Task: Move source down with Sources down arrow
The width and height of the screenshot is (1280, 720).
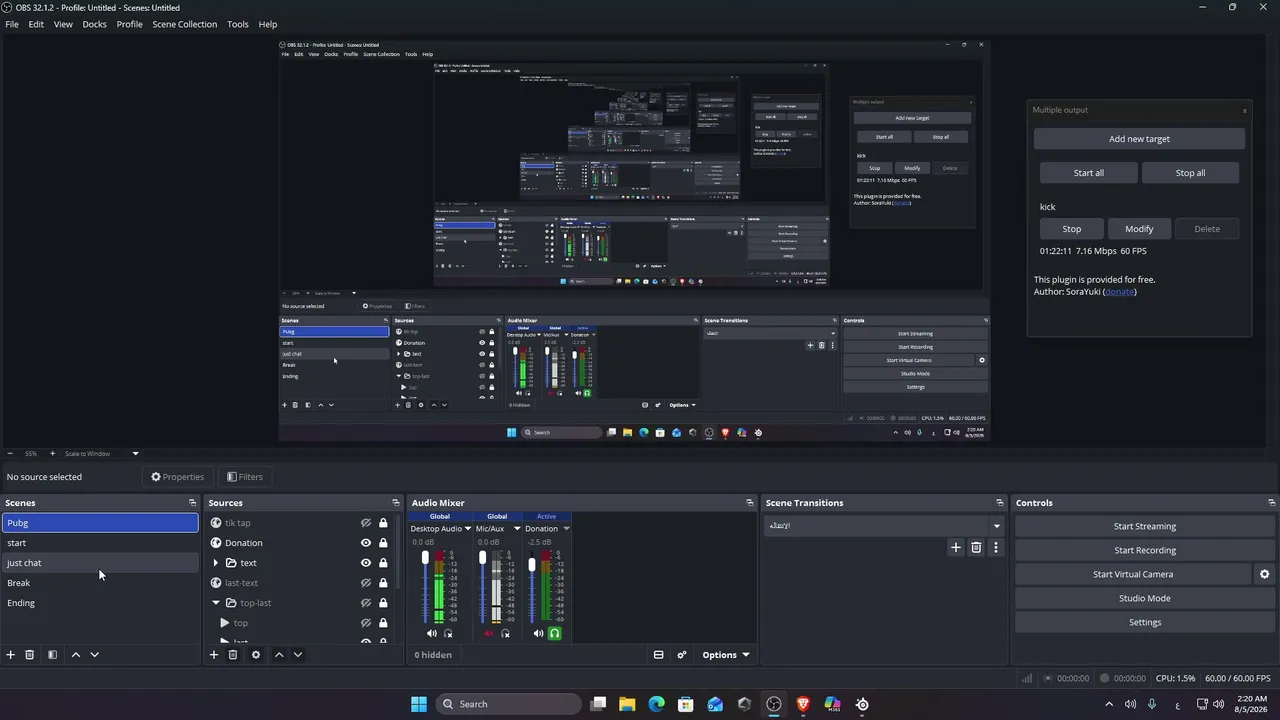Action: tap(298, 655)
